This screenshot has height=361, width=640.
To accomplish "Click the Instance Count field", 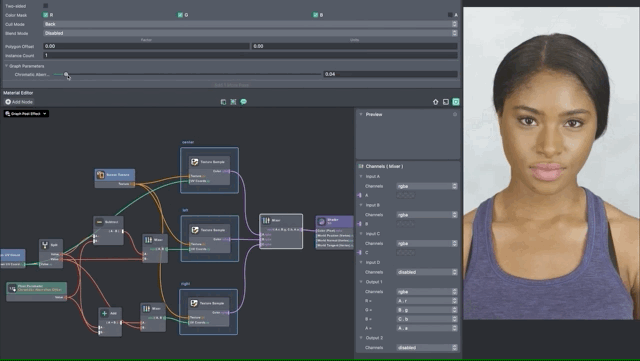I will [250, 55].
